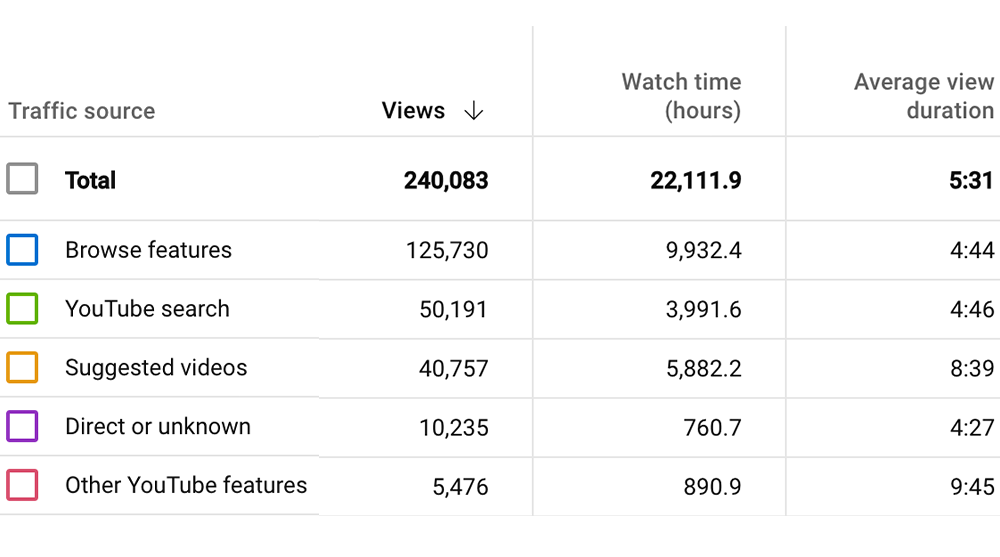This screenshot has height=557, width=1000.
Task: Open the Other YouTube features source
Action: click(x=186, y=486)
